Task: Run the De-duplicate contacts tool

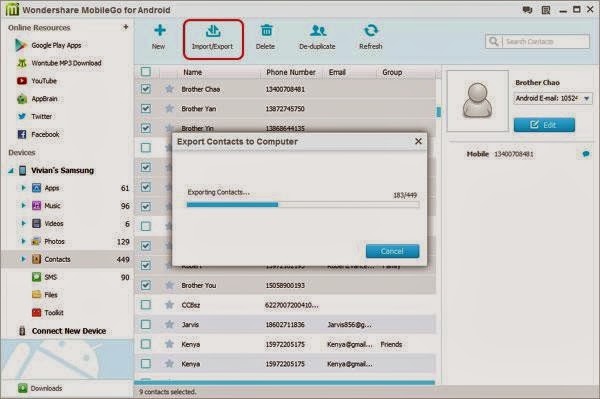Action: click(318, 37)
